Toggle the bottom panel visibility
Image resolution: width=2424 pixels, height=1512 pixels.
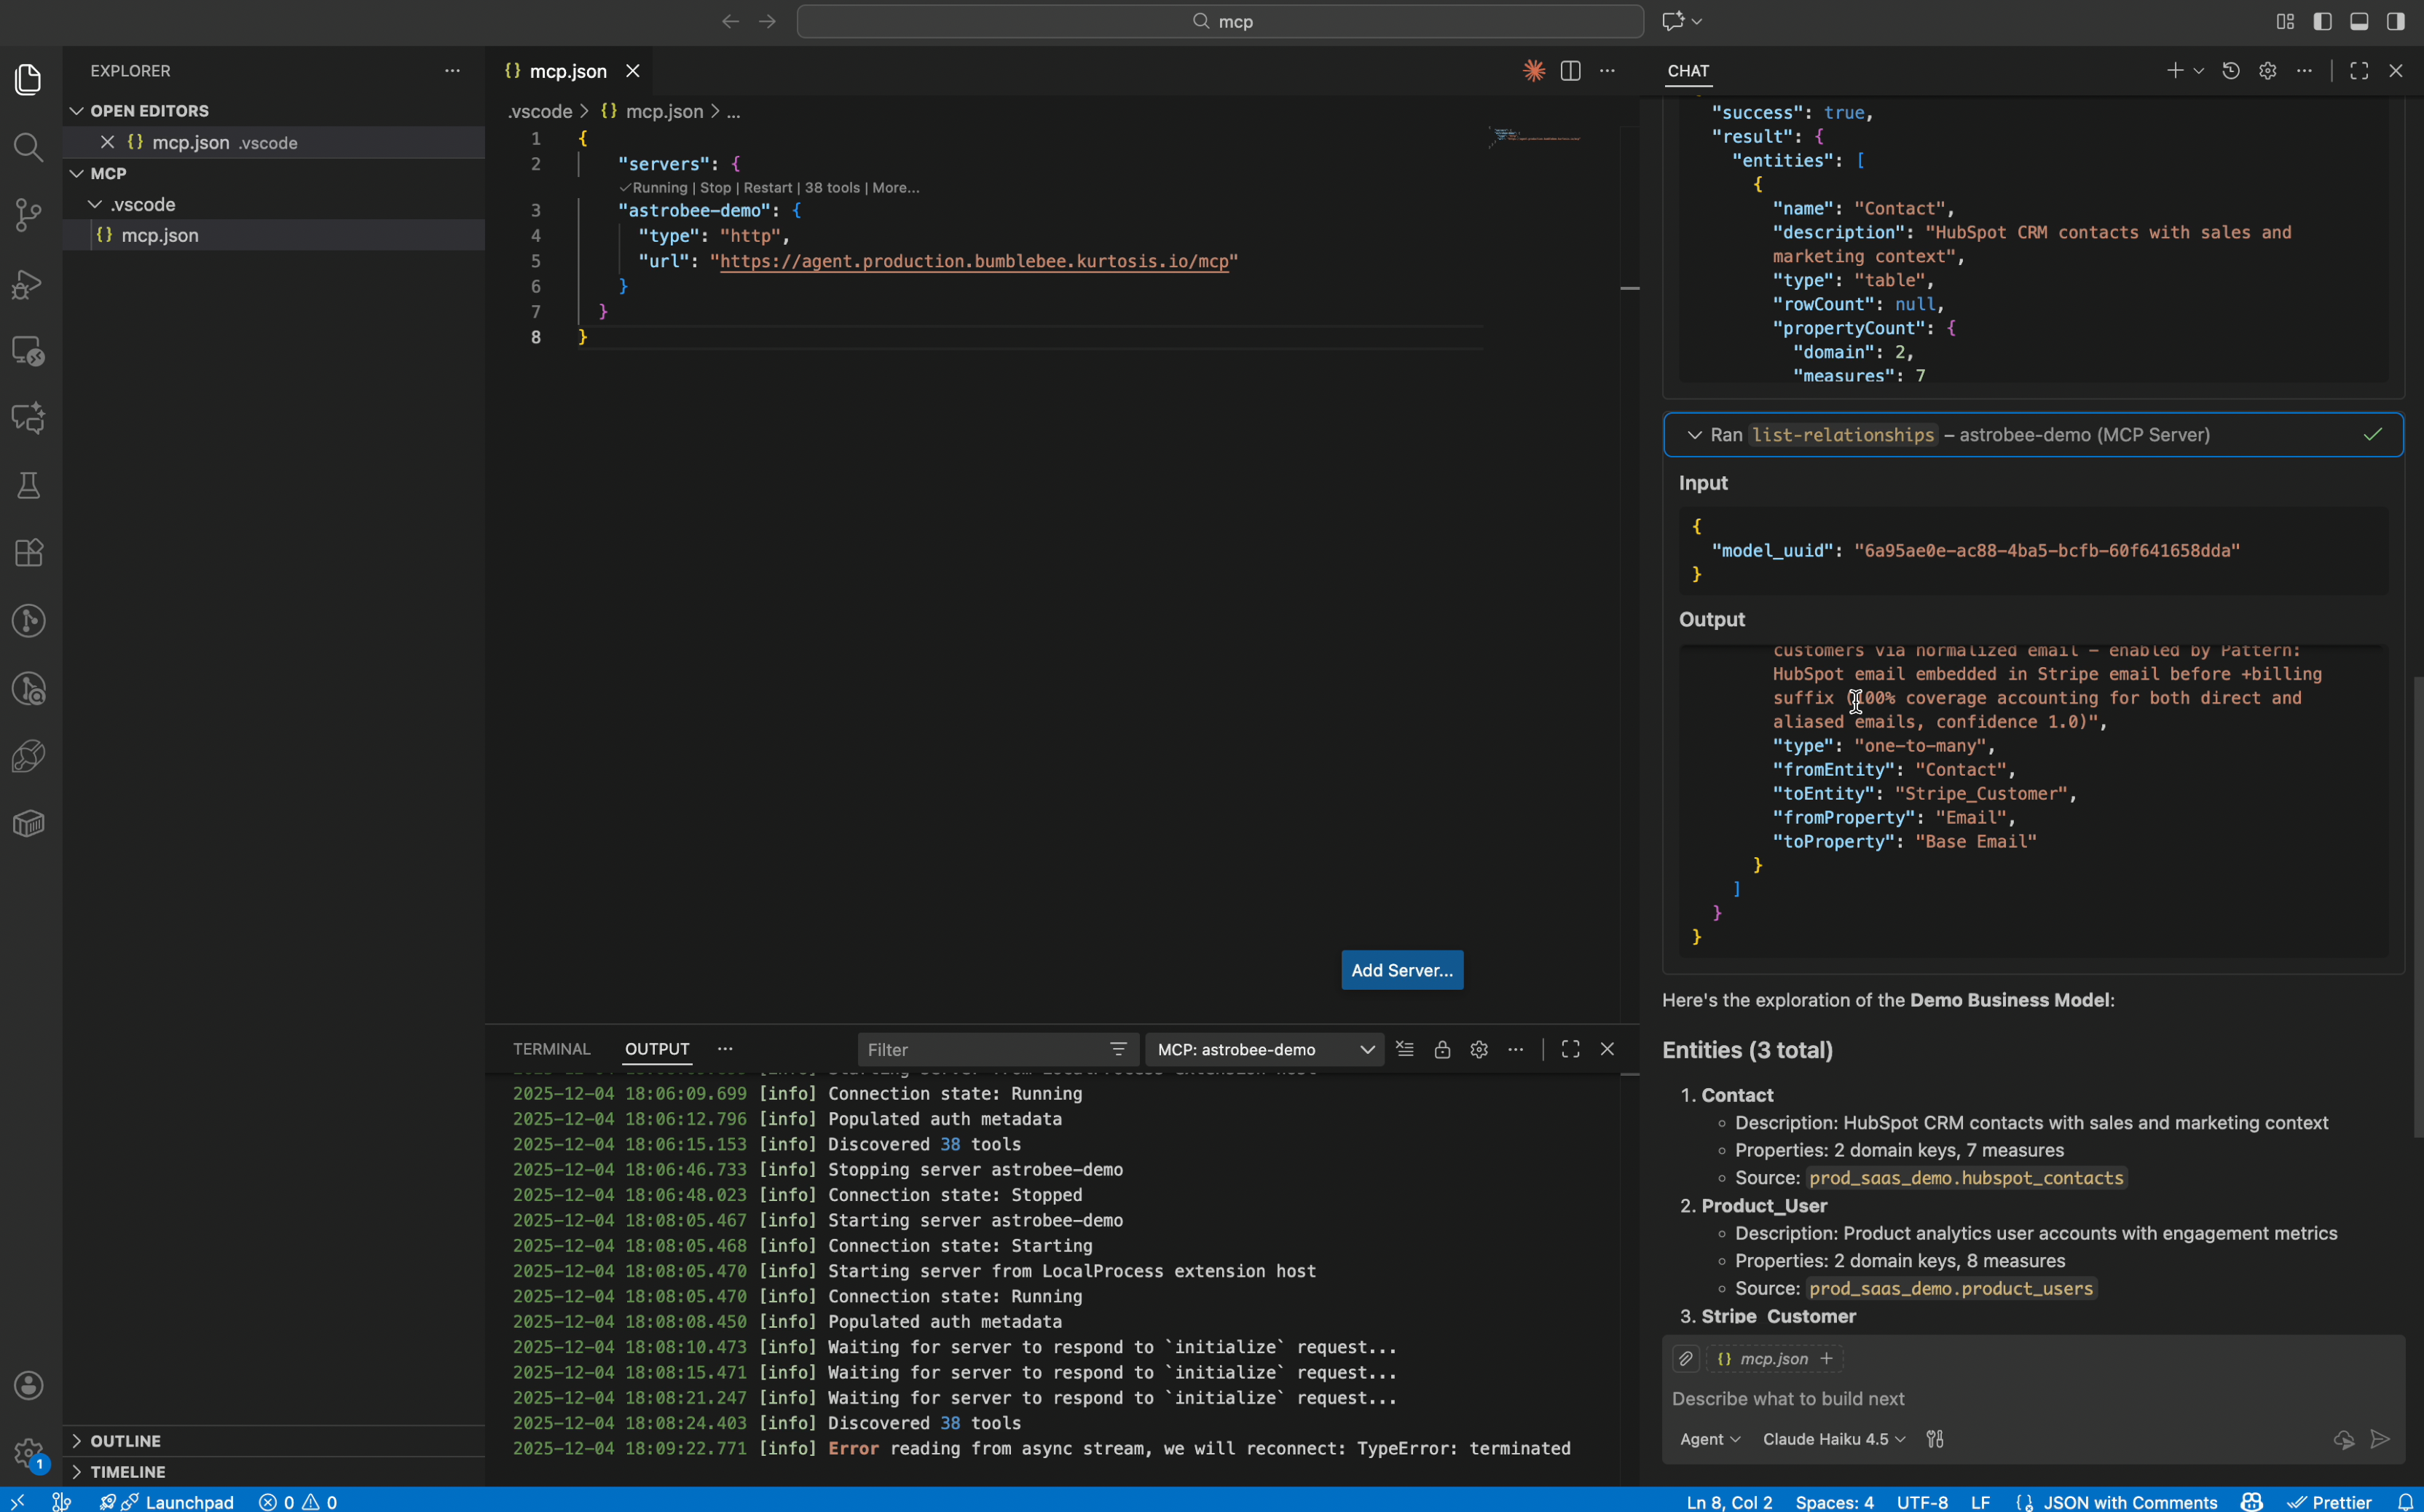pos(2359,21)
